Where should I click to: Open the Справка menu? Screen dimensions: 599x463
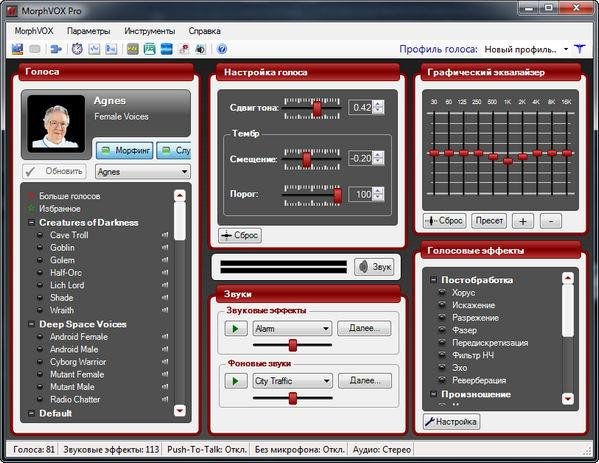coord(204,31)
